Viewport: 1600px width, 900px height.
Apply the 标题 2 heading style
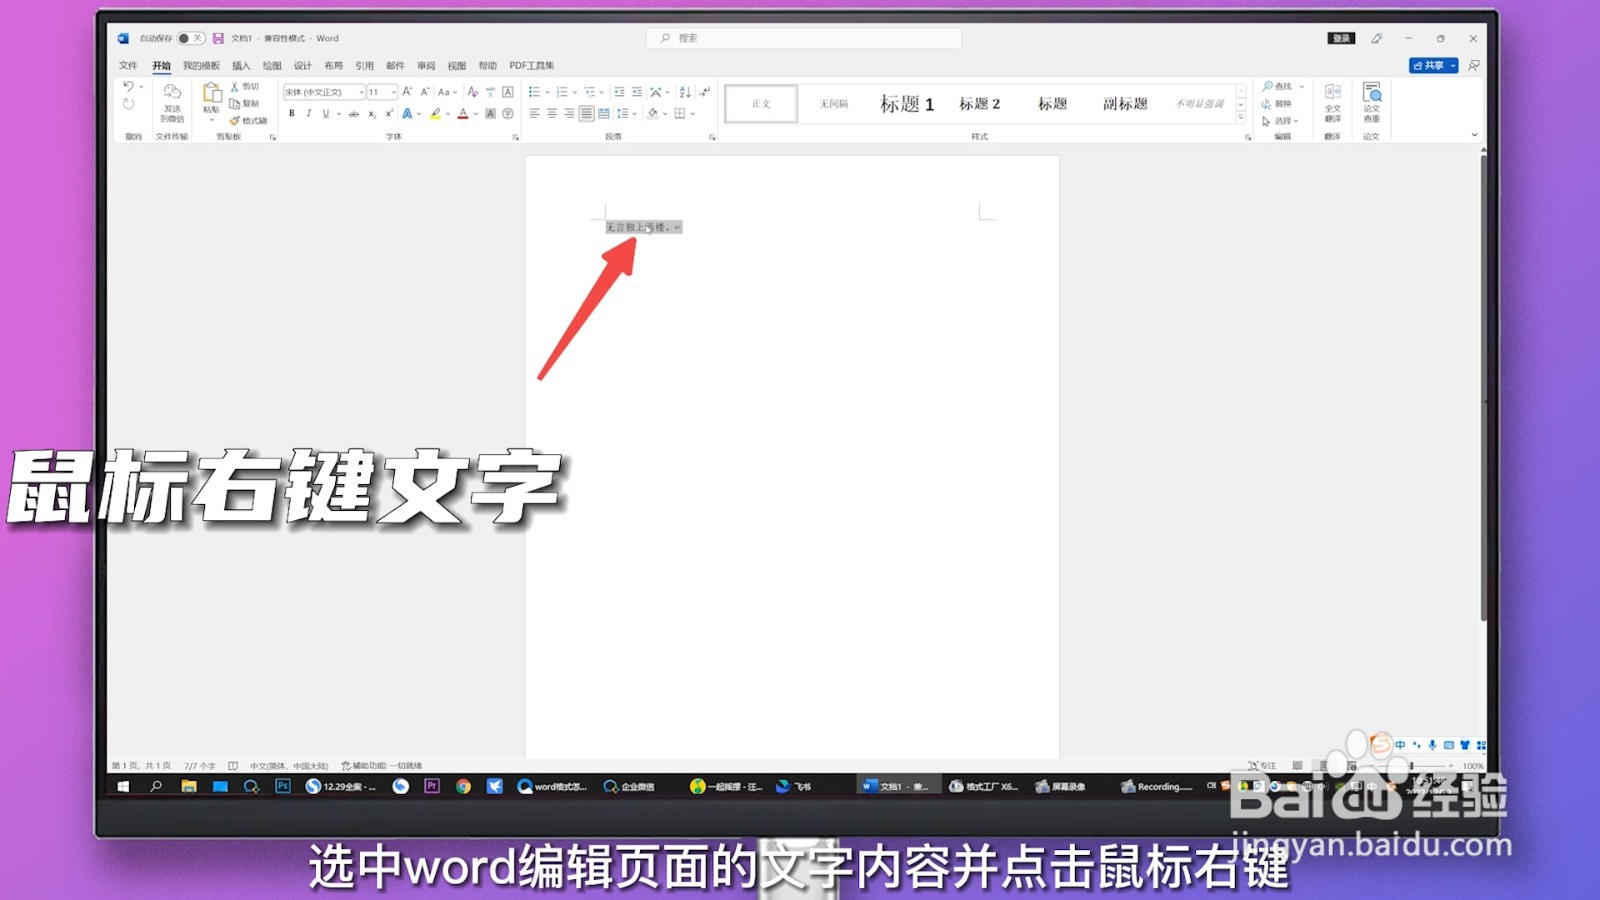click(x=979, y=104)
